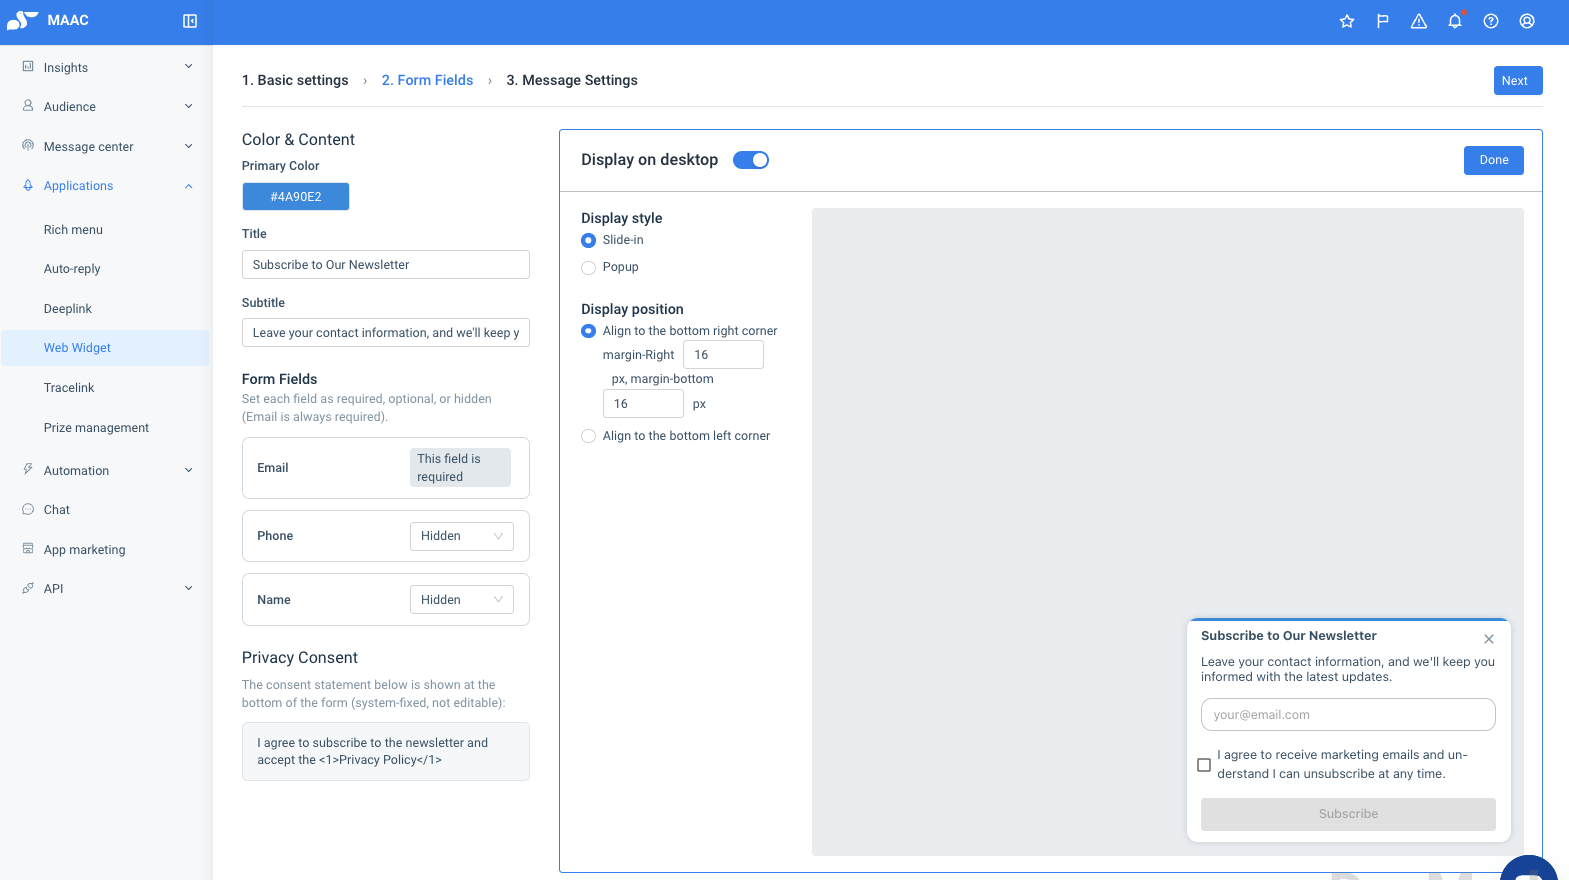Go to step 2 Form Fields
The height and width of the screenshot is (880, 1569).
coord(427,80)
